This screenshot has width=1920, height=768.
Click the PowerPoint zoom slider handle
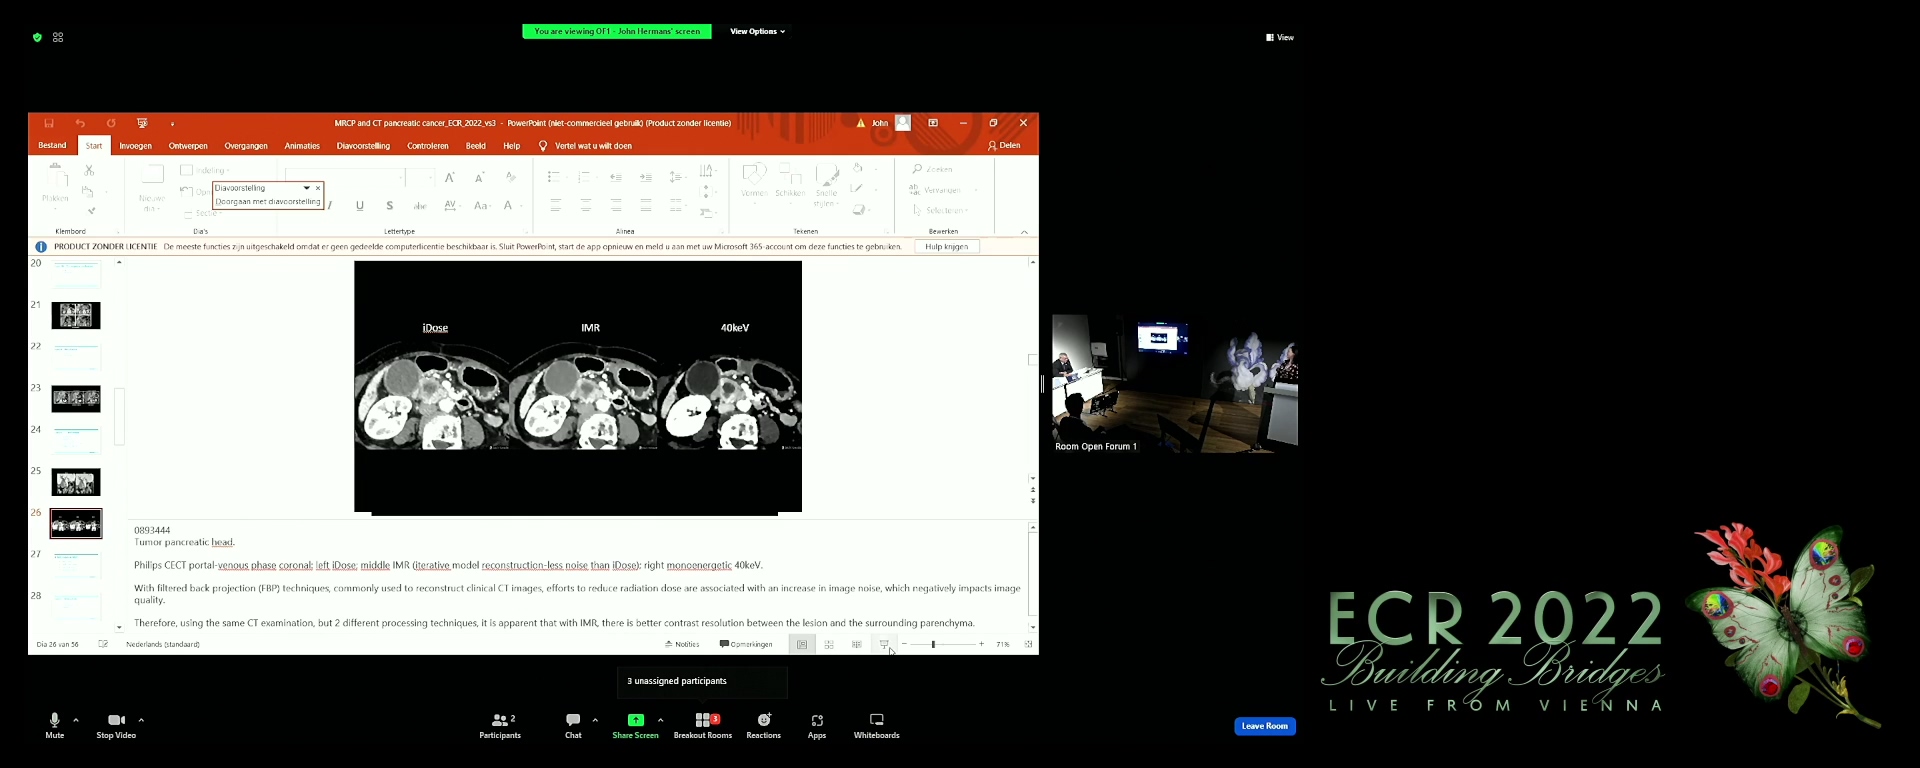[933, 644]
